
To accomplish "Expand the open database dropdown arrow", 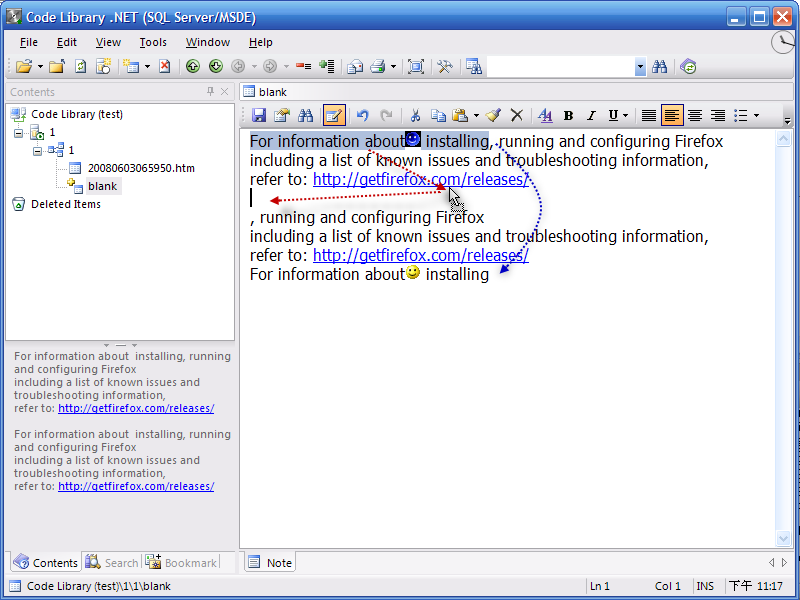I will (40, 67).
